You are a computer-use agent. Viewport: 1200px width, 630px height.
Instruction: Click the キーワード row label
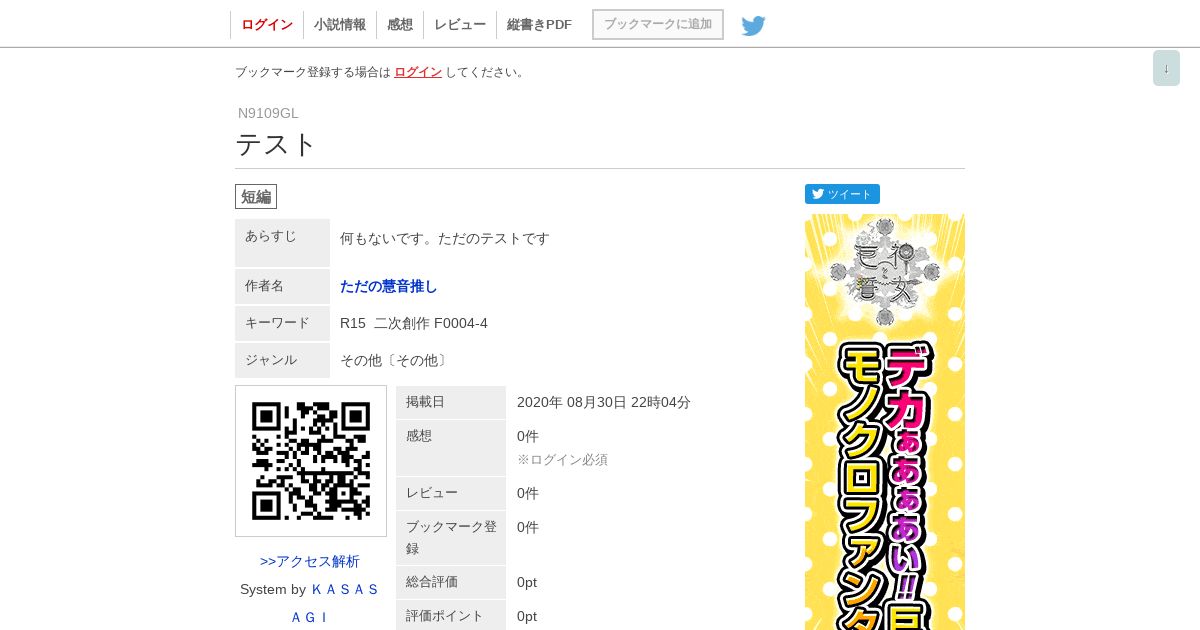282,323
